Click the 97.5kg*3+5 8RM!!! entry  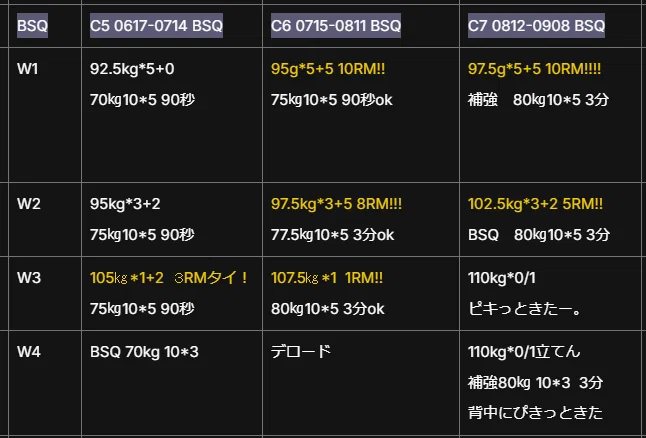pos(336,204)
